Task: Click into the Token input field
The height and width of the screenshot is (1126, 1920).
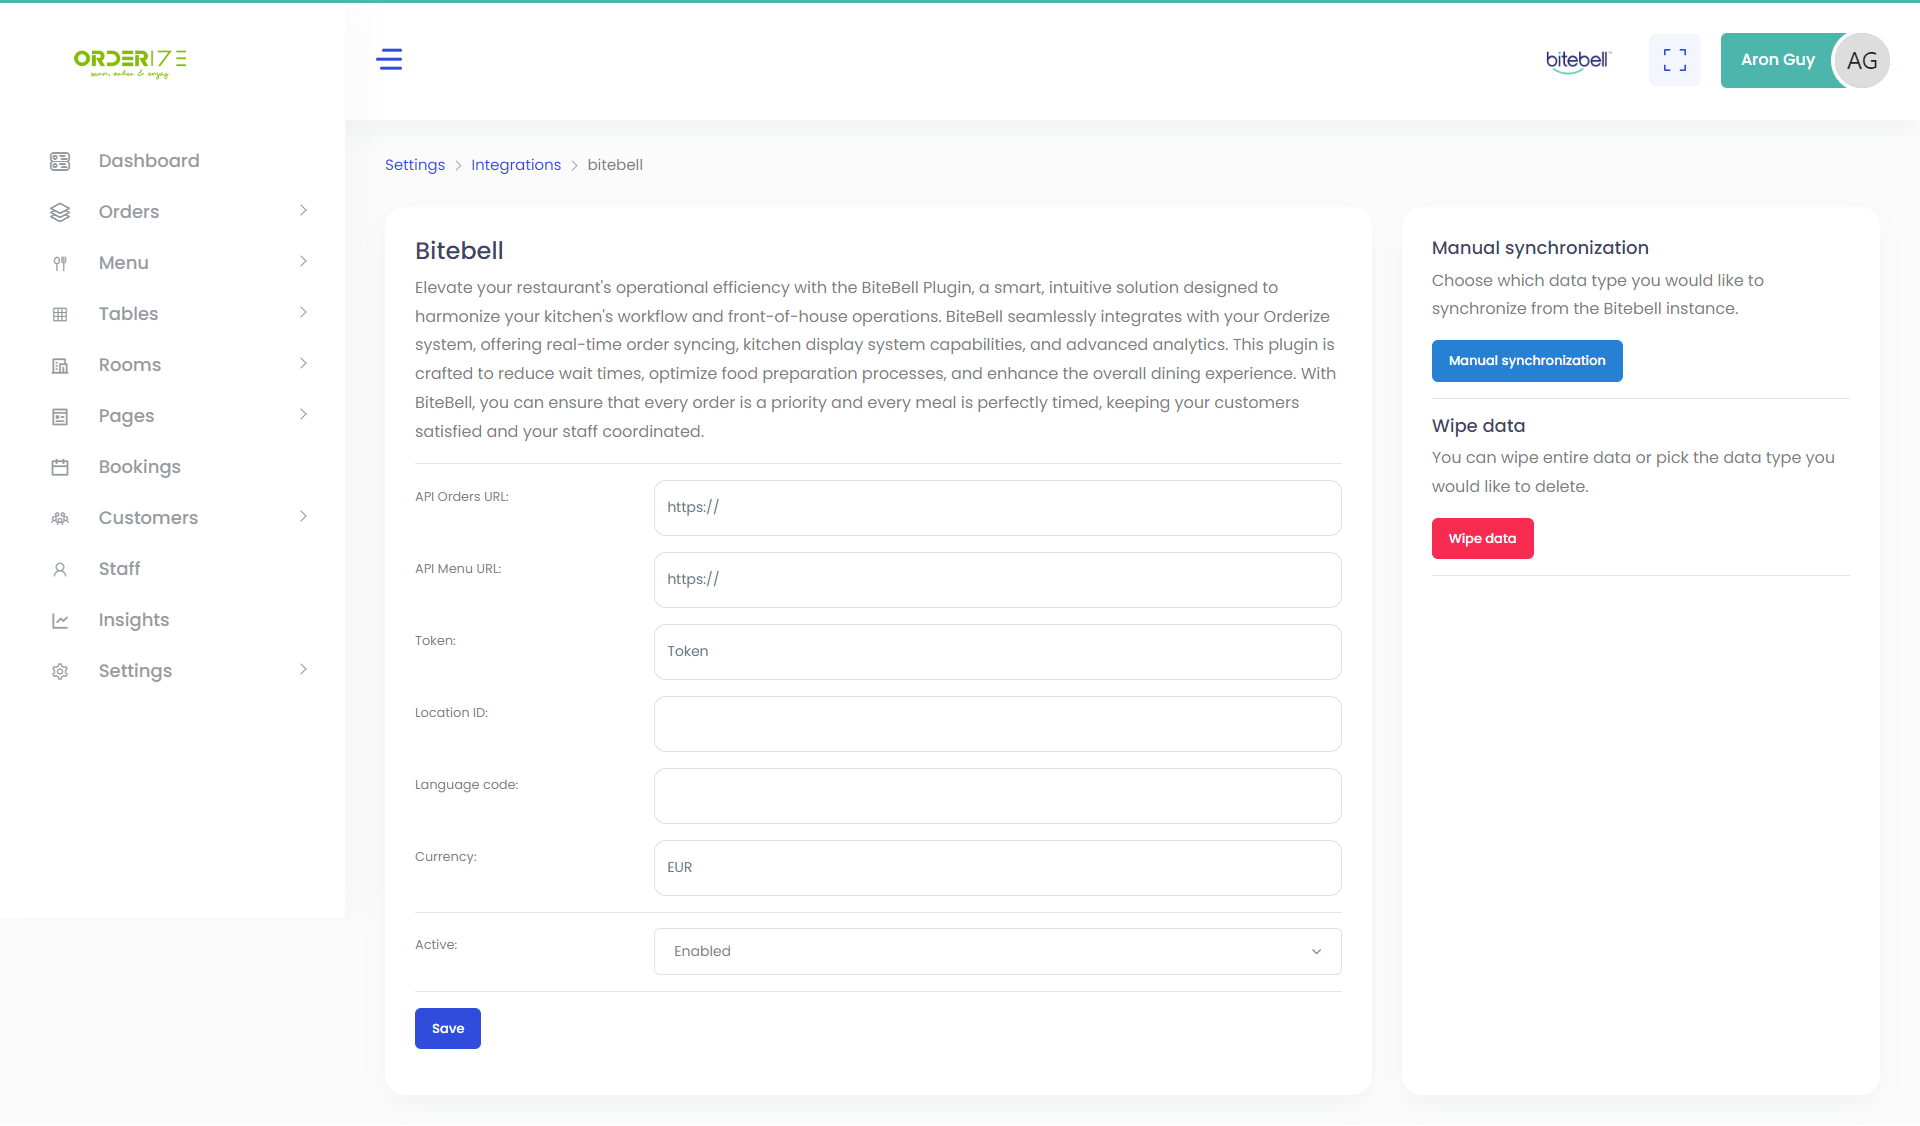Action: click(x=997, y=652)
